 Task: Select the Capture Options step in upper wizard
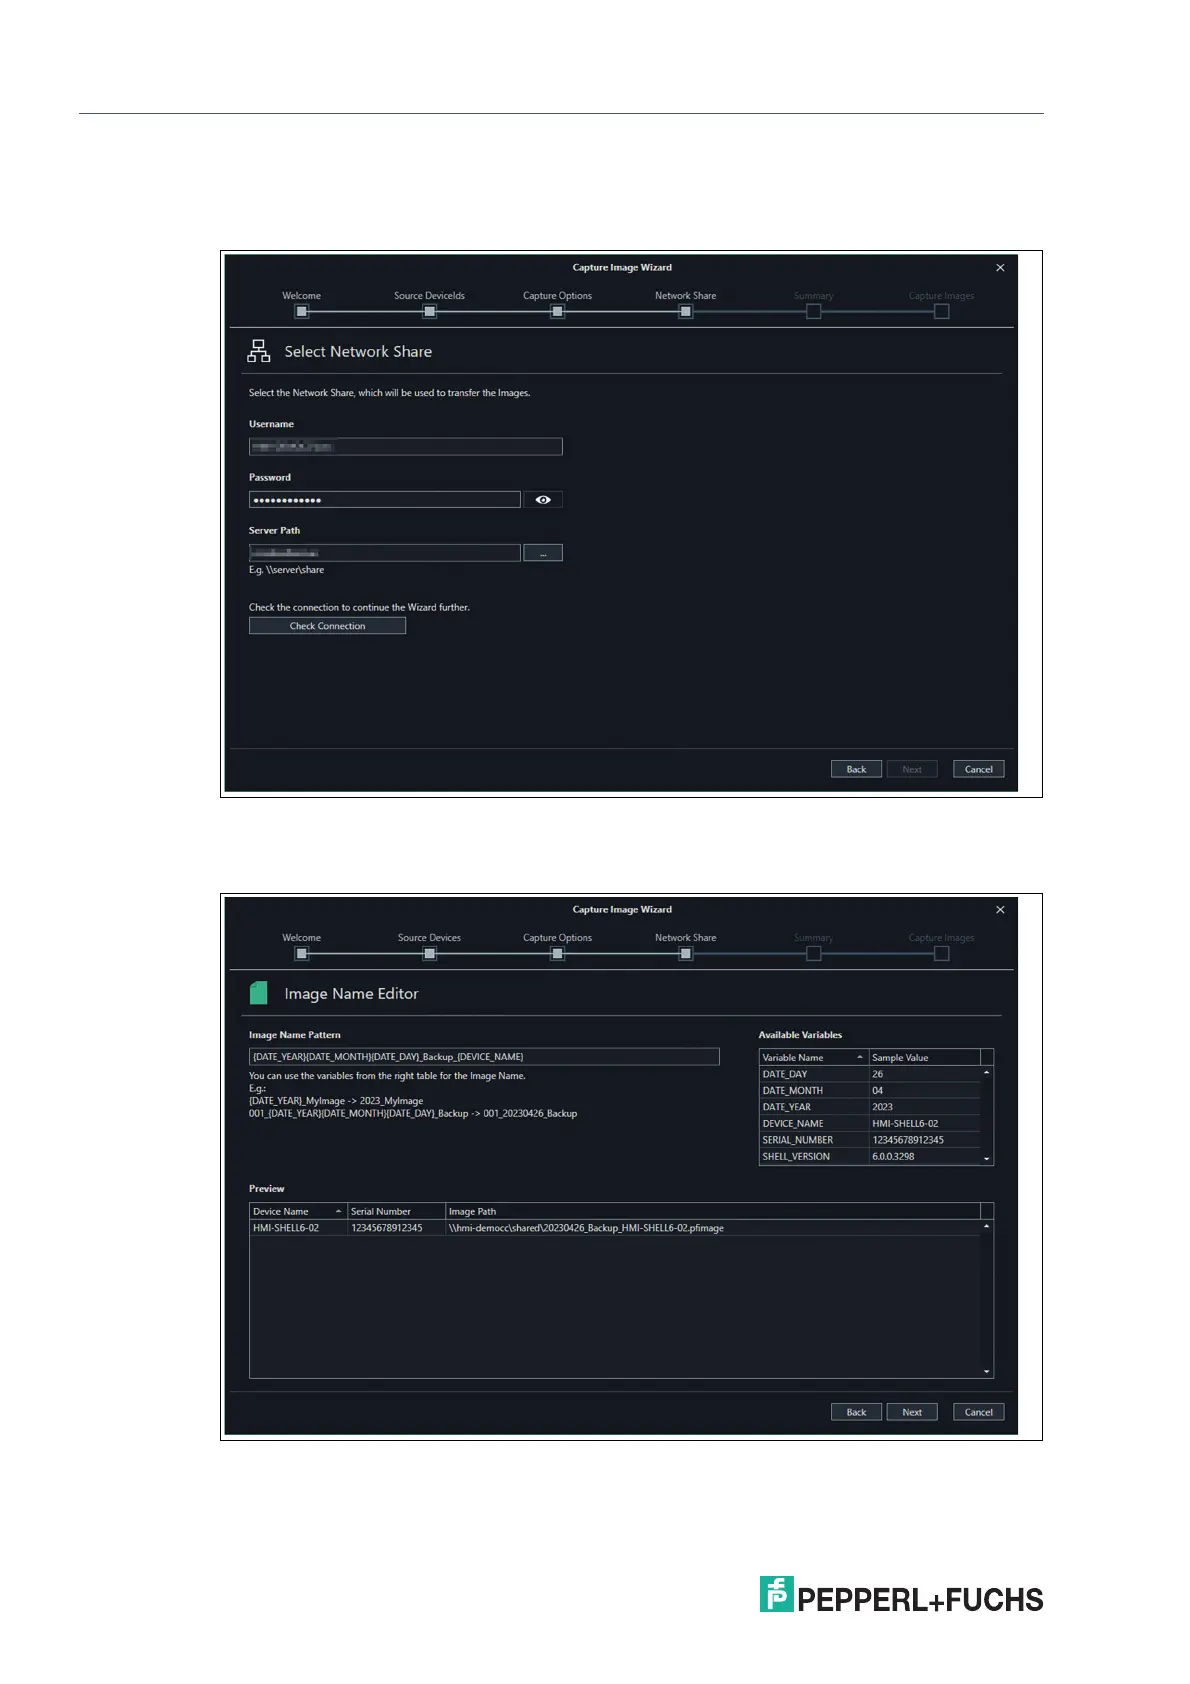pyautogui.click(x=557, y=311)
